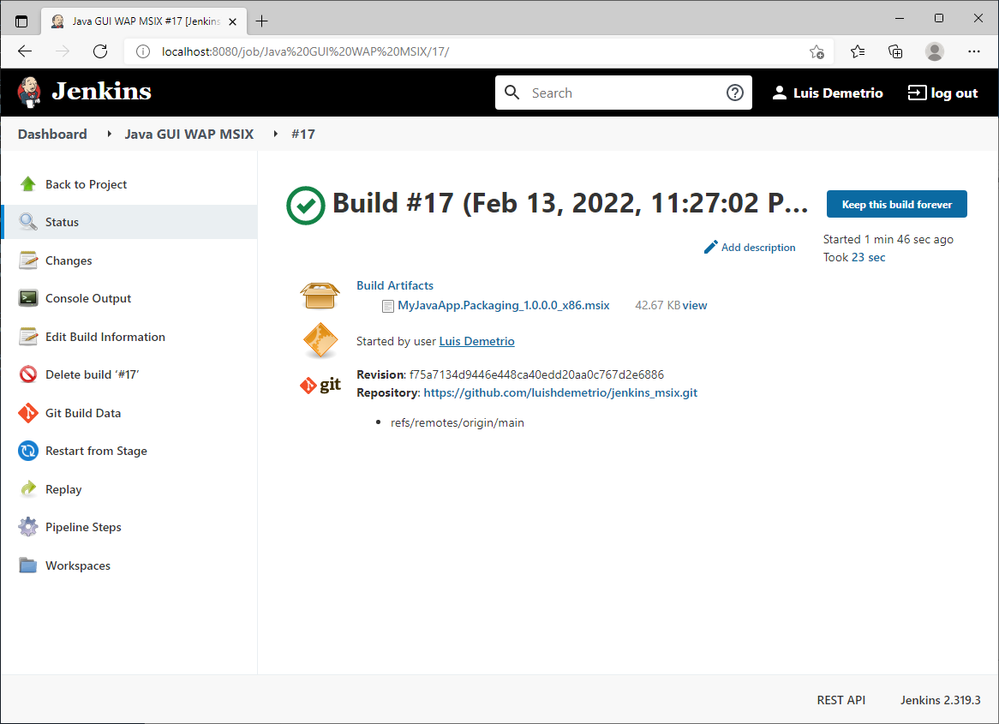Click the REST API footer link
Image resolution: width=999 pixels, height=724 pixels.
point(841,700)
